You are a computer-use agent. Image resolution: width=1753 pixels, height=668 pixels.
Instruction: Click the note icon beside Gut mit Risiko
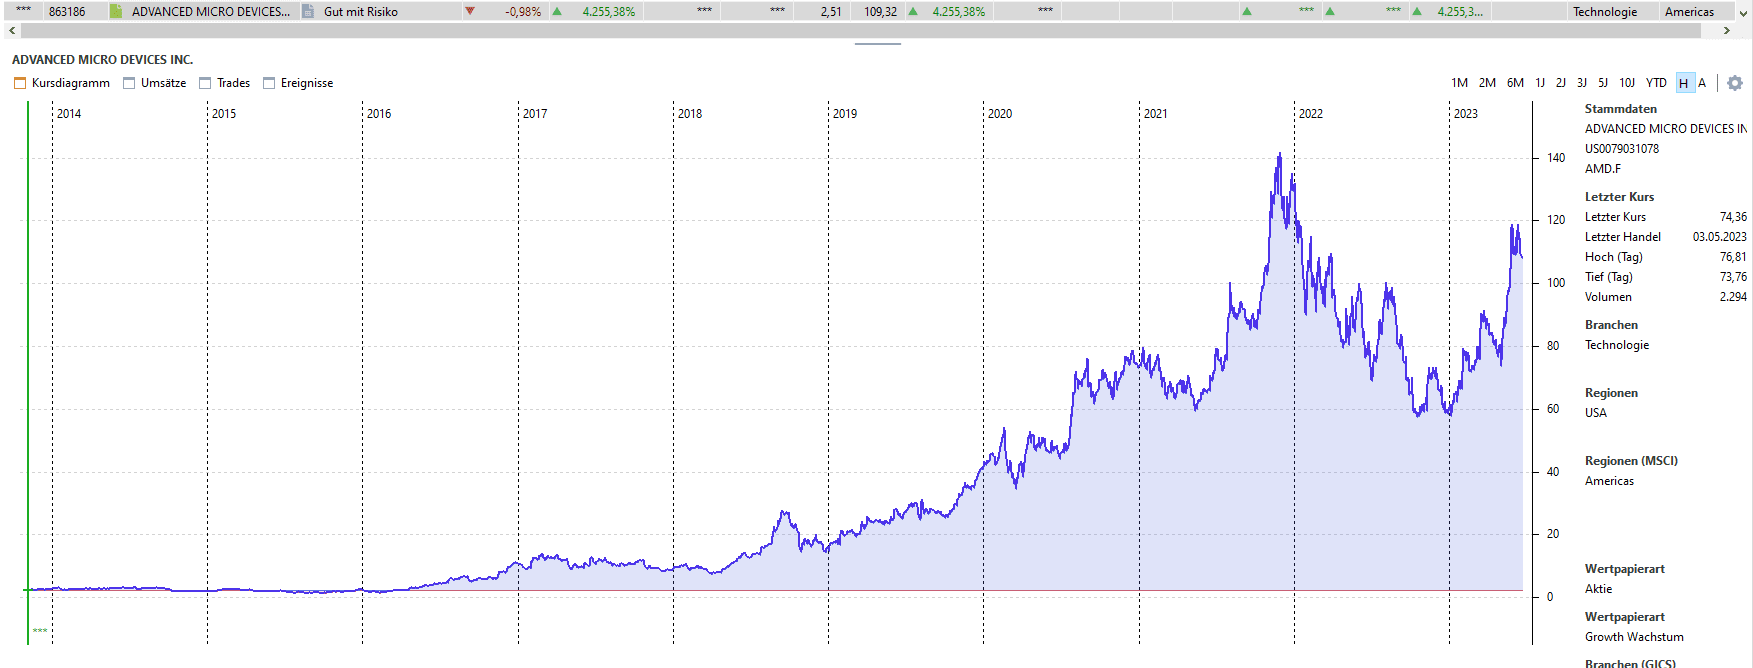[x=309, y=12]
